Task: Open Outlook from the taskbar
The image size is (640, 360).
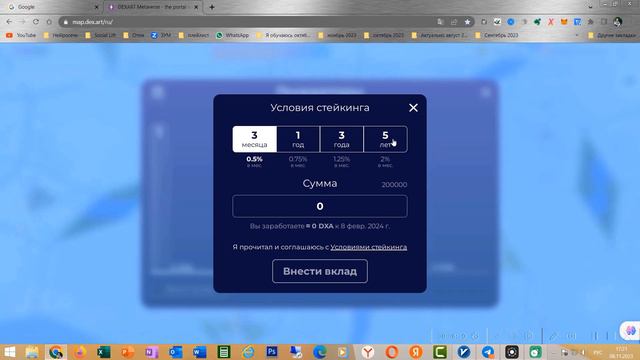Action: click(176, 352)
